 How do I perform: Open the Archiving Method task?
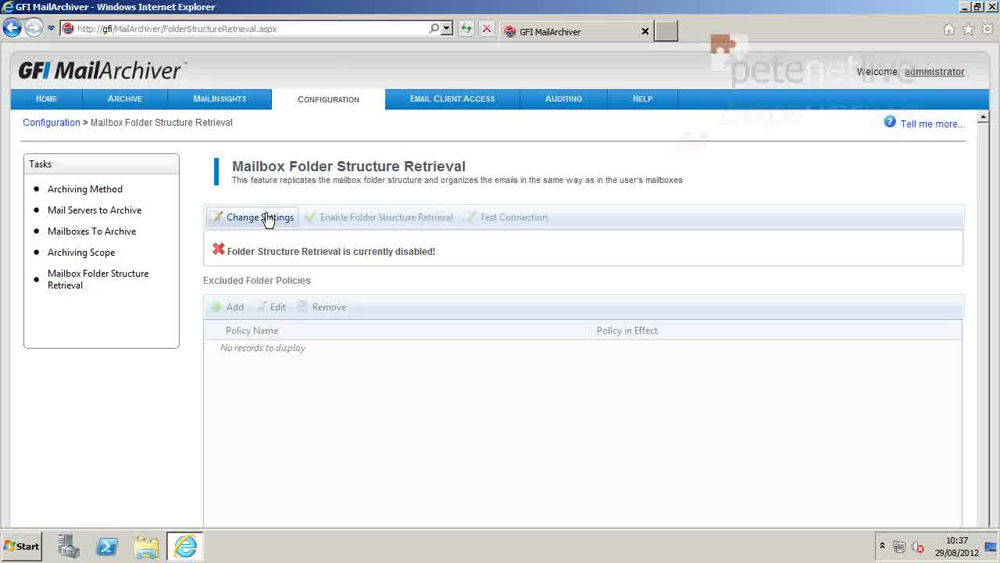(x=85, y=189)
